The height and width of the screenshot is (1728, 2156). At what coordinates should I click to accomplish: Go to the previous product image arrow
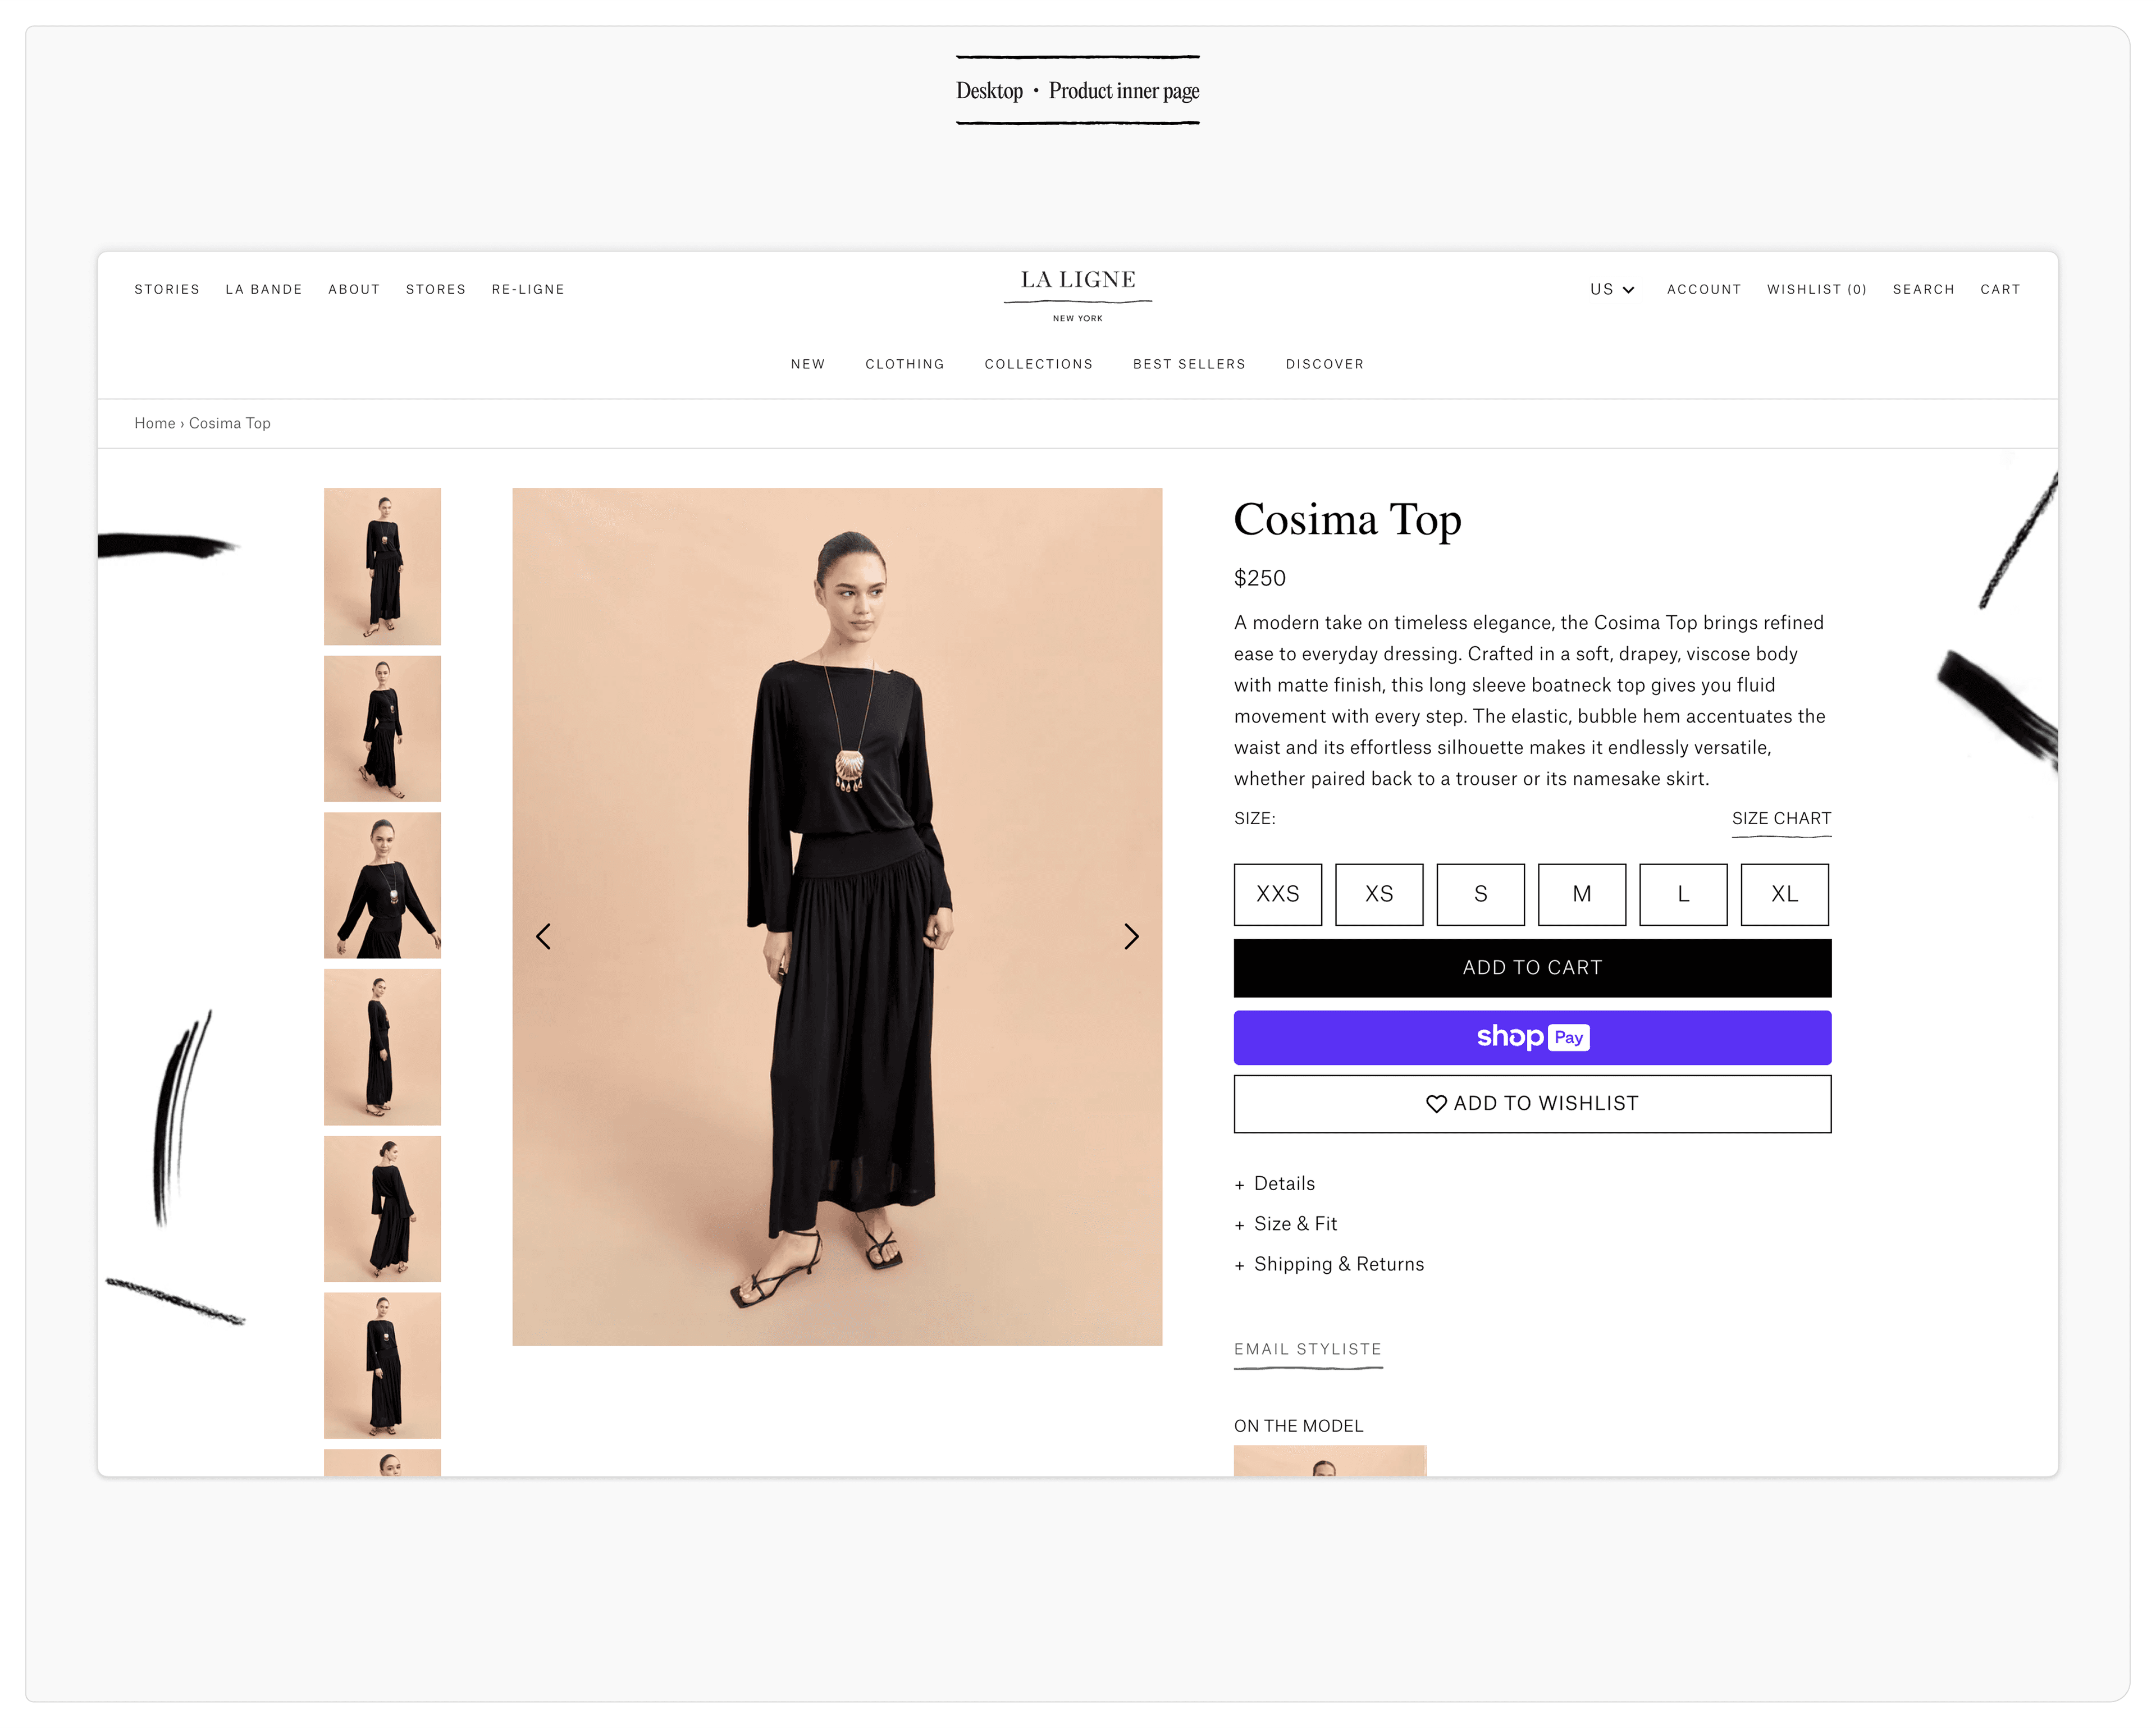tap(543, 936)
